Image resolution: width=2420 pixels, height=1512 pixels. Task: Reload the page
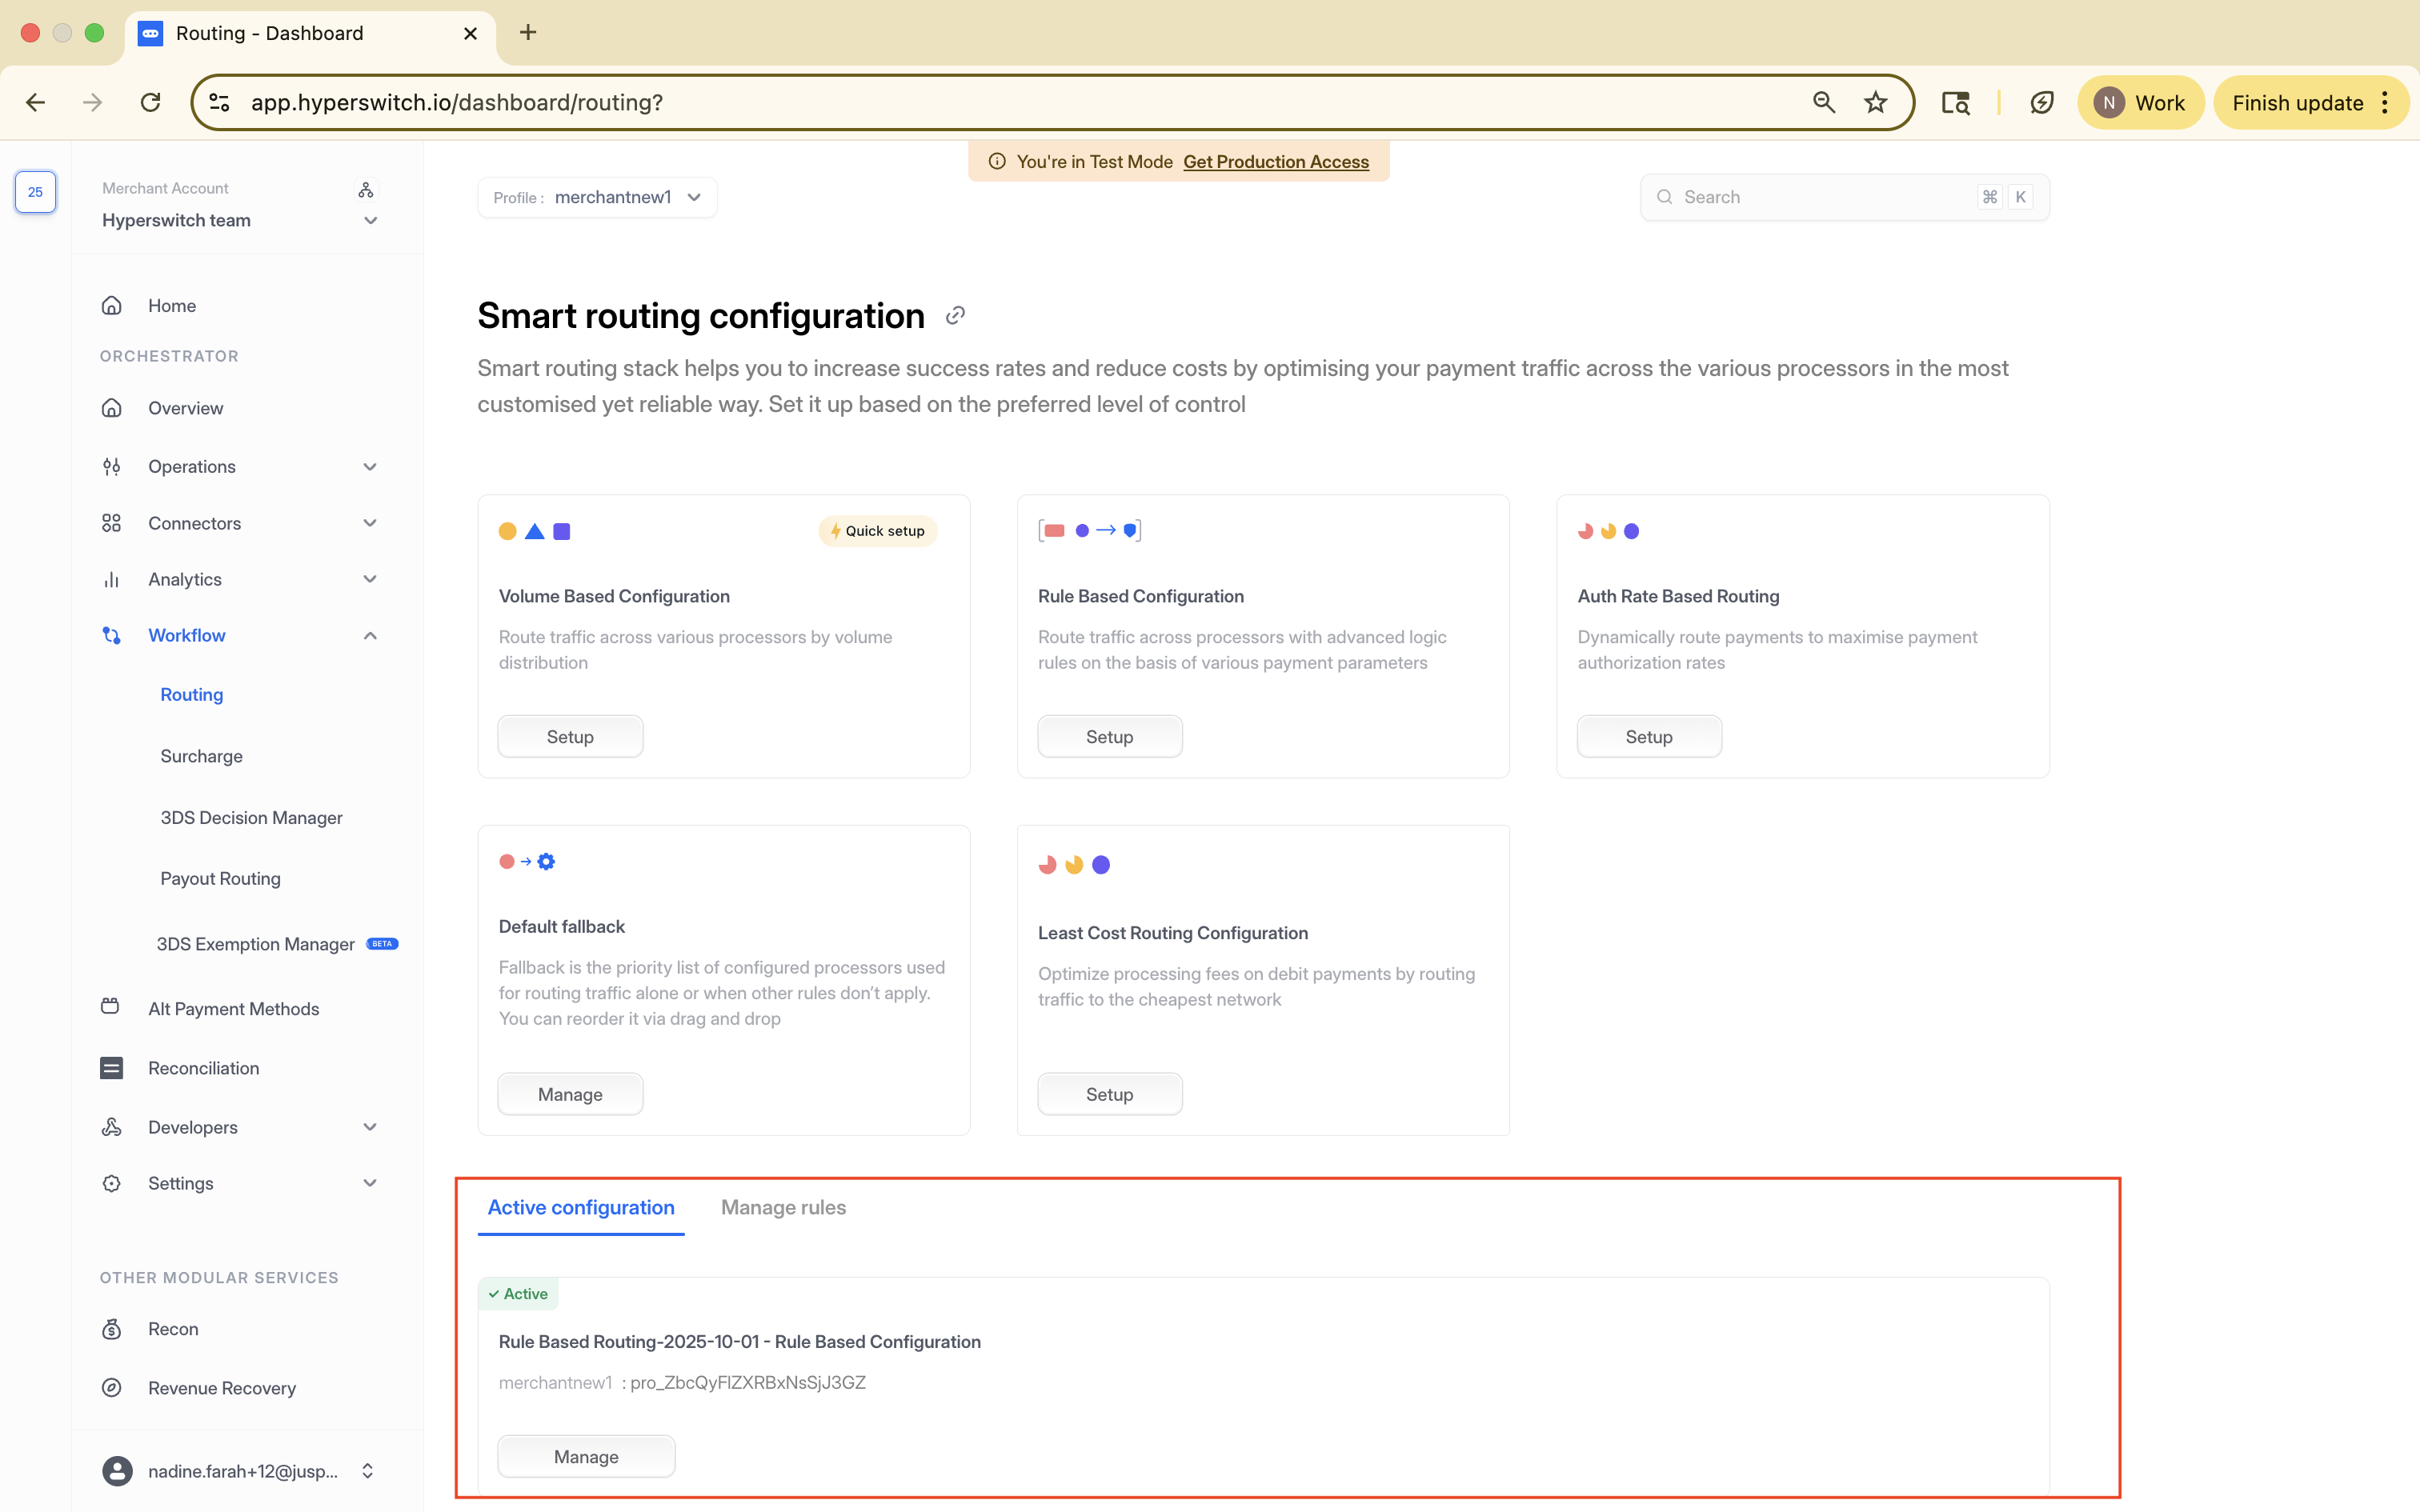[150, 103]
